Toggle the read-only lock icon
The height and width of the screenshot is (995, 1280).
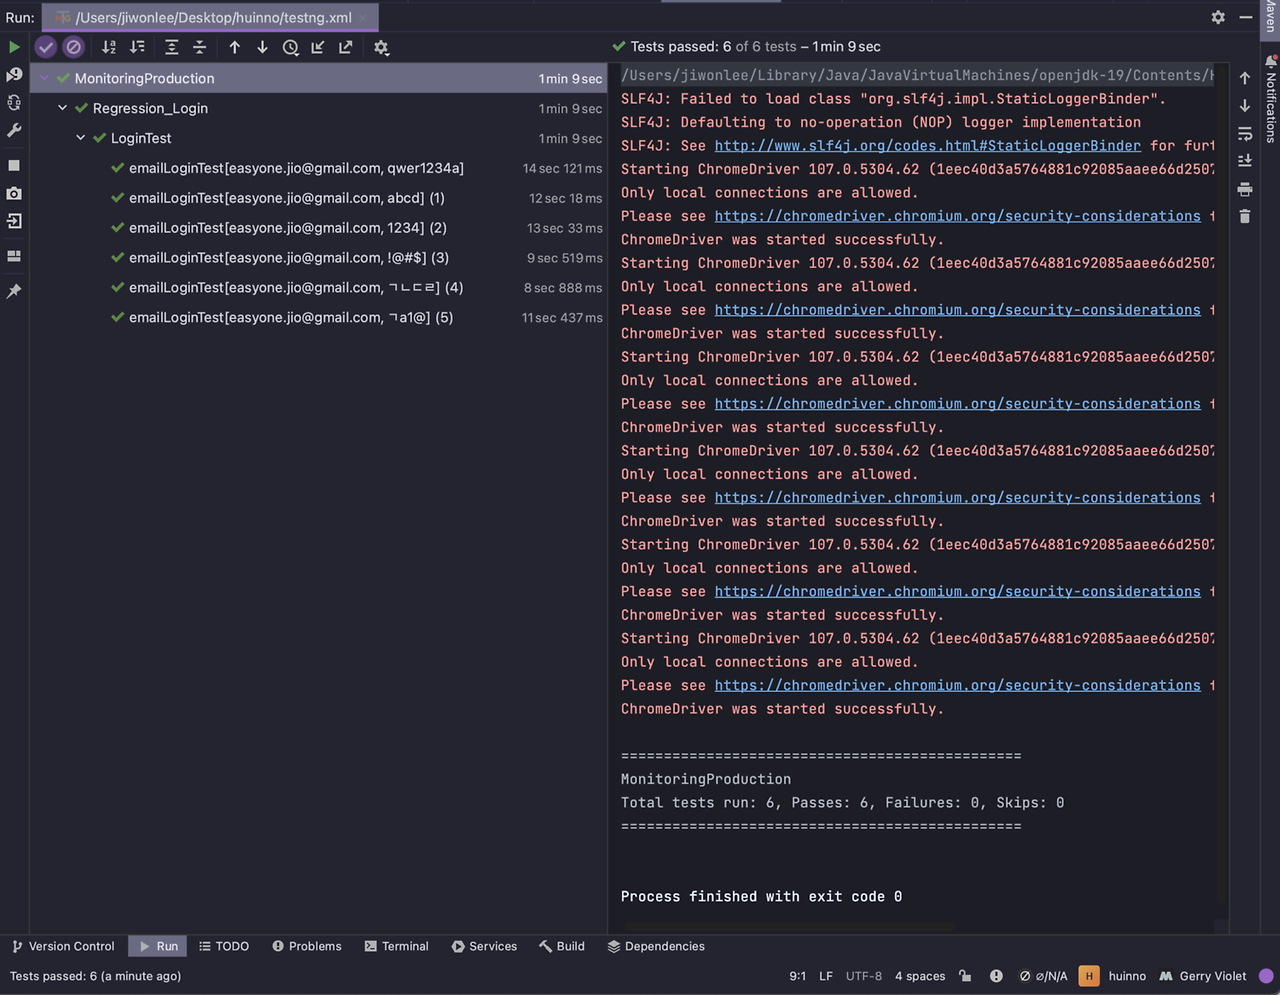coord(965,976)
